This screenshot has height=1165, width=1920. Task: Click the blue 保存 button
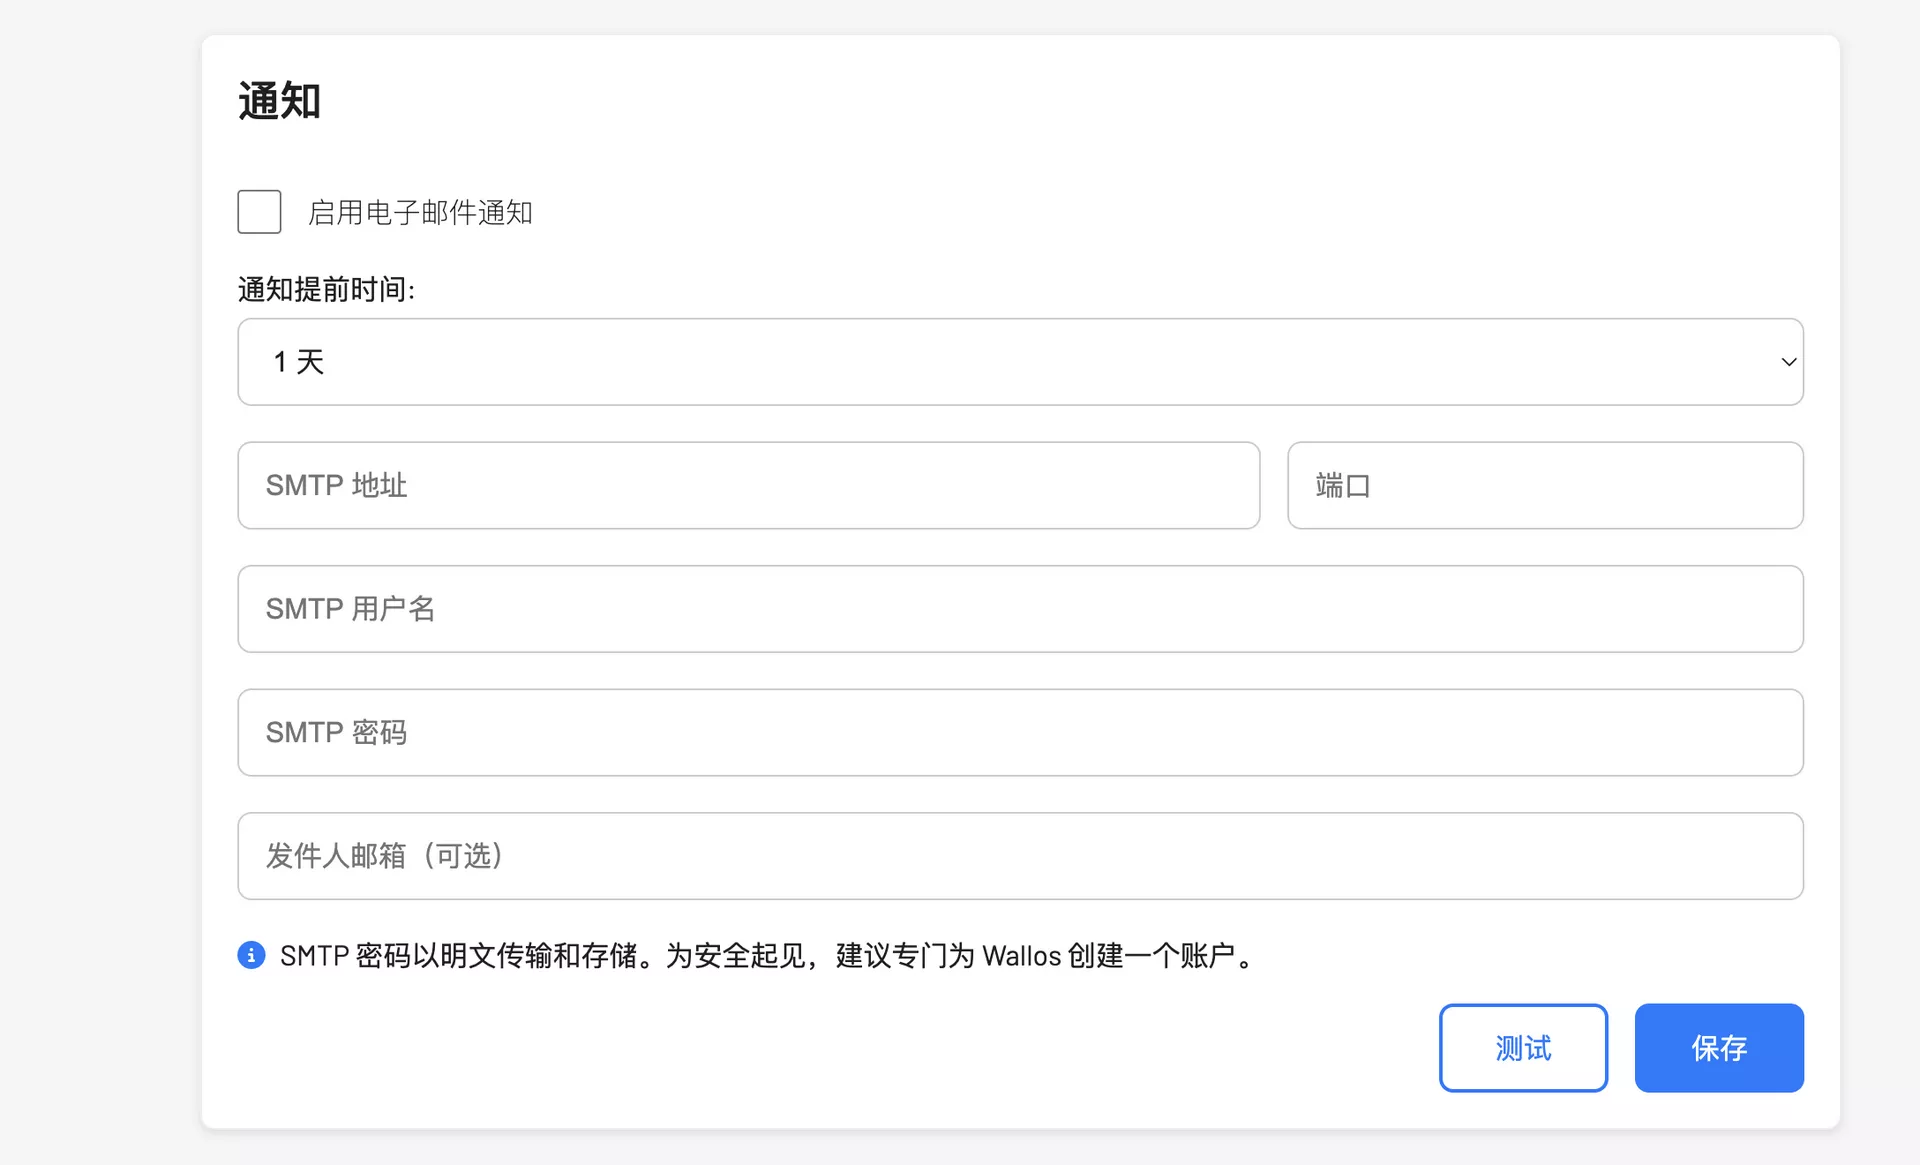click(x=1718, y=1048)
